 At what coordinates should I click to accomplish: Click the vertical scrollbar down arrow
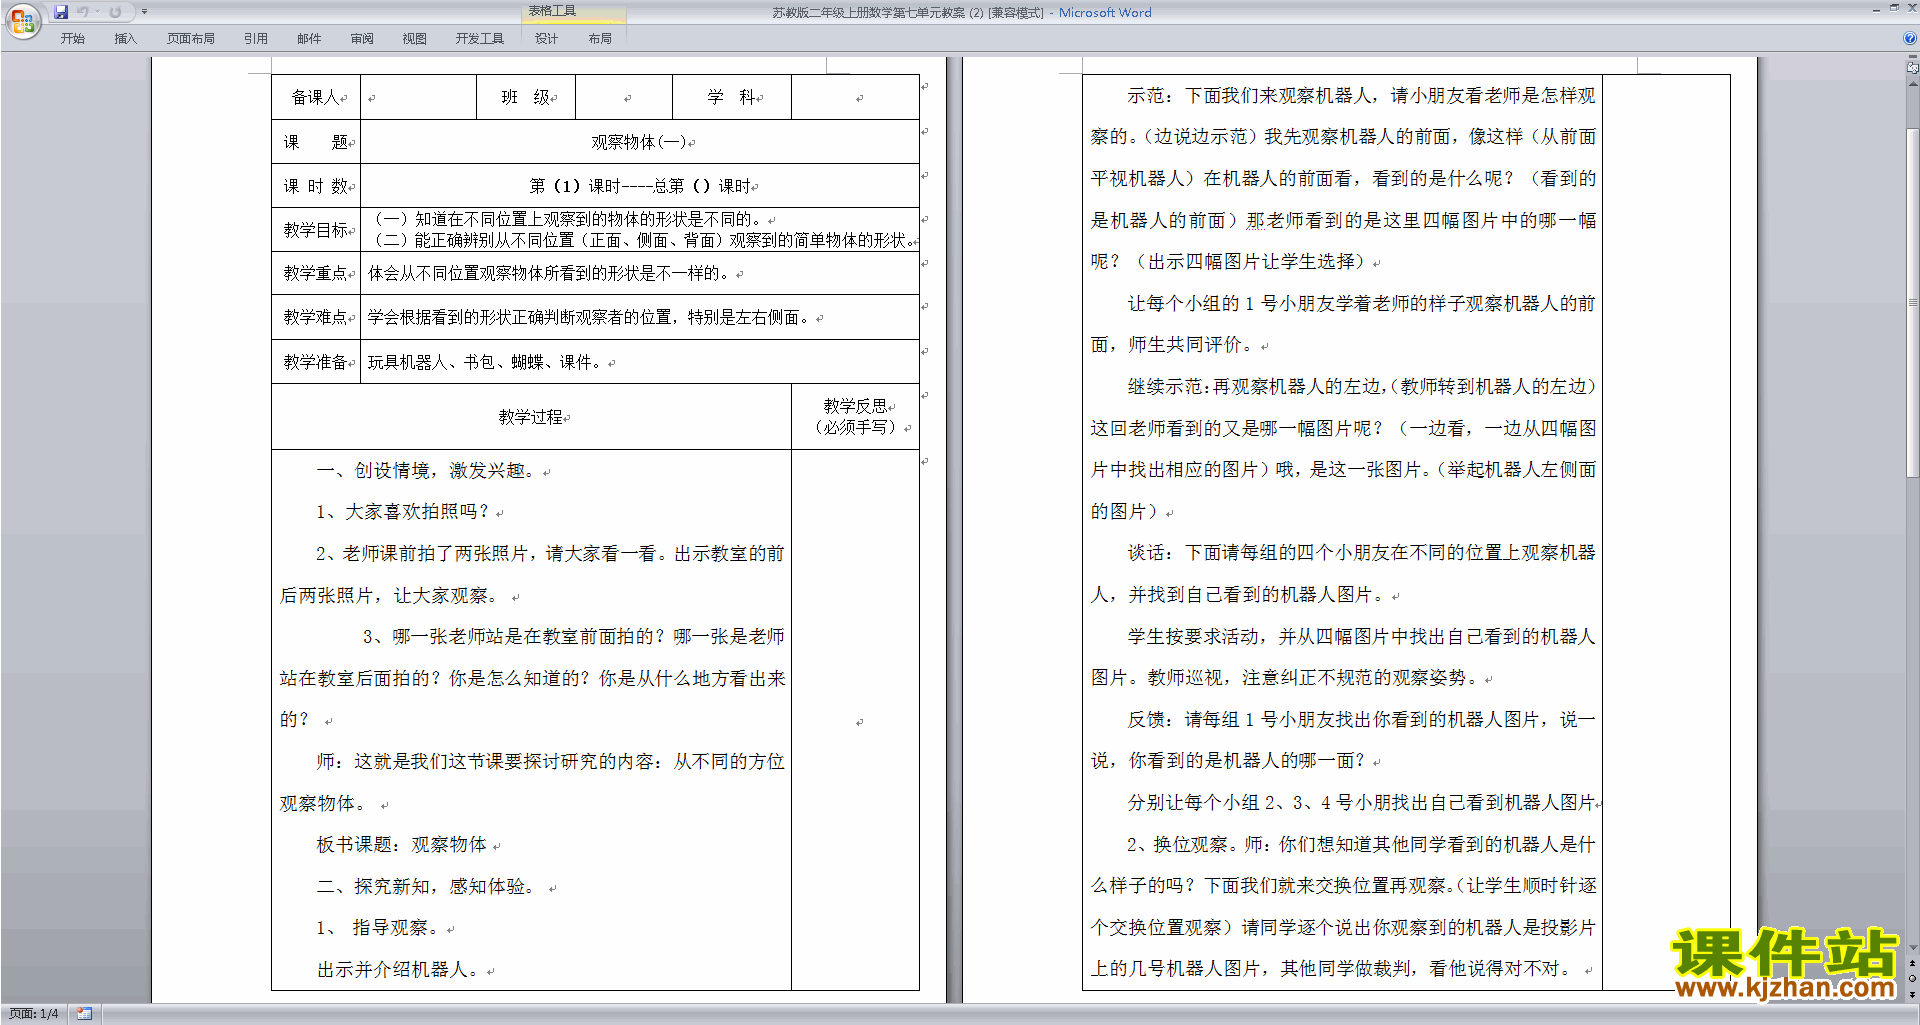click(1913, 948)
